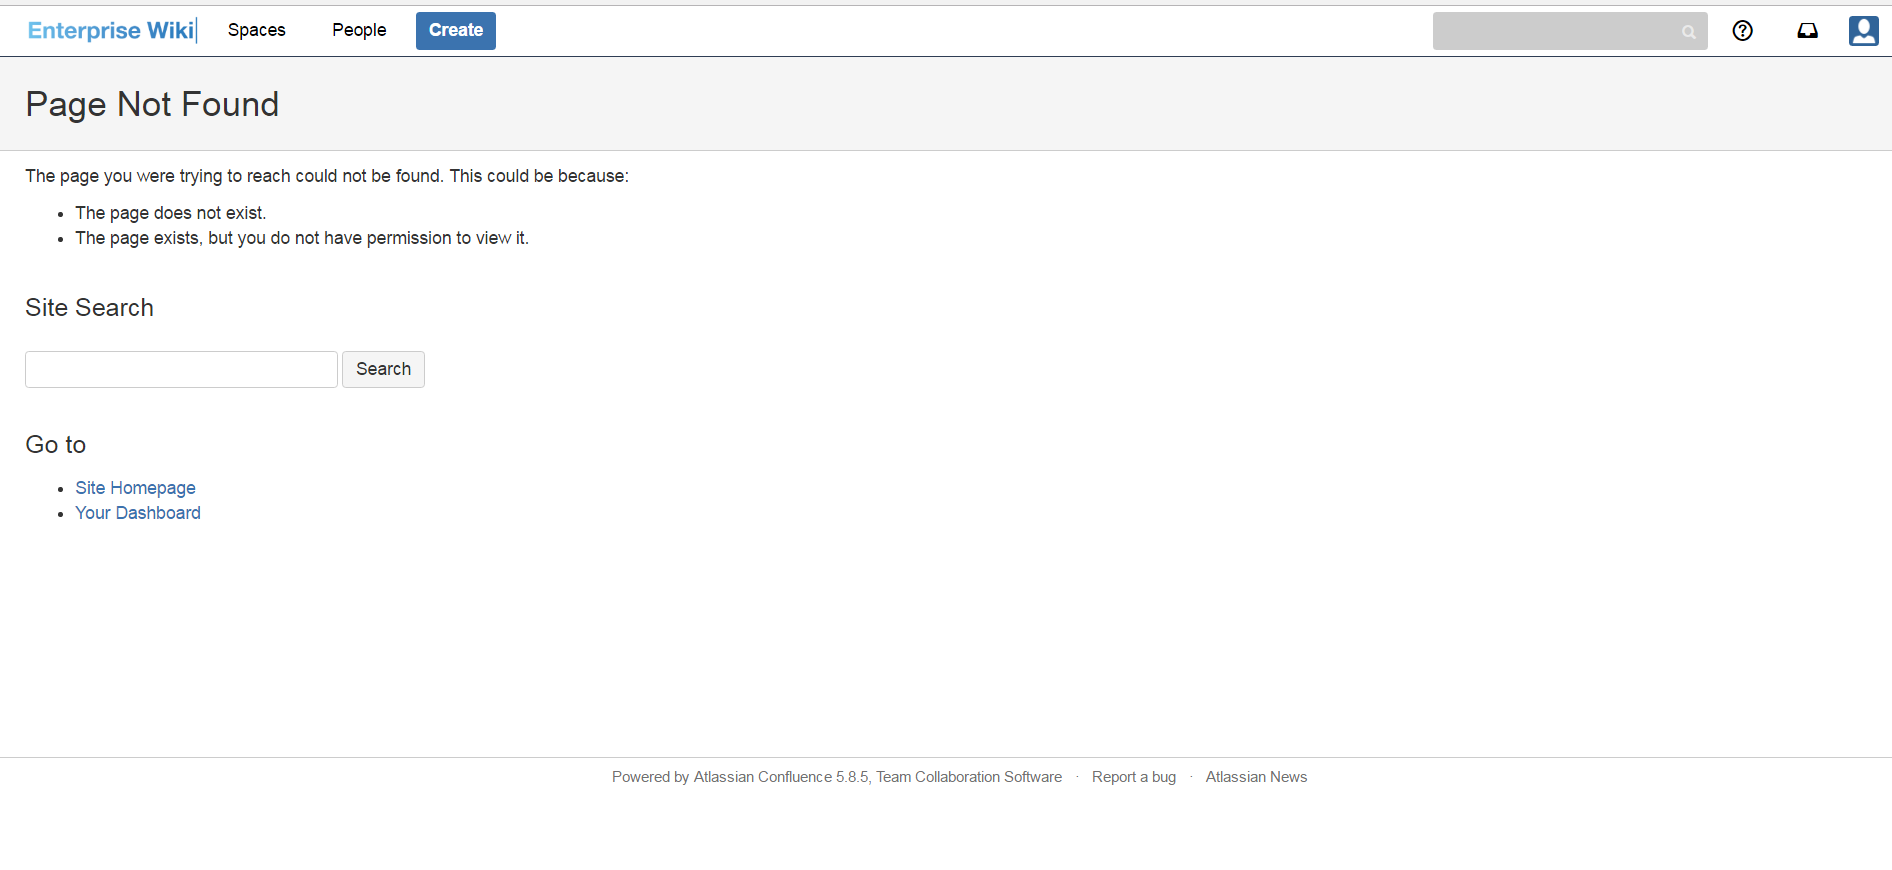
Task: Click the Report a bug link
Action: 1134,777
